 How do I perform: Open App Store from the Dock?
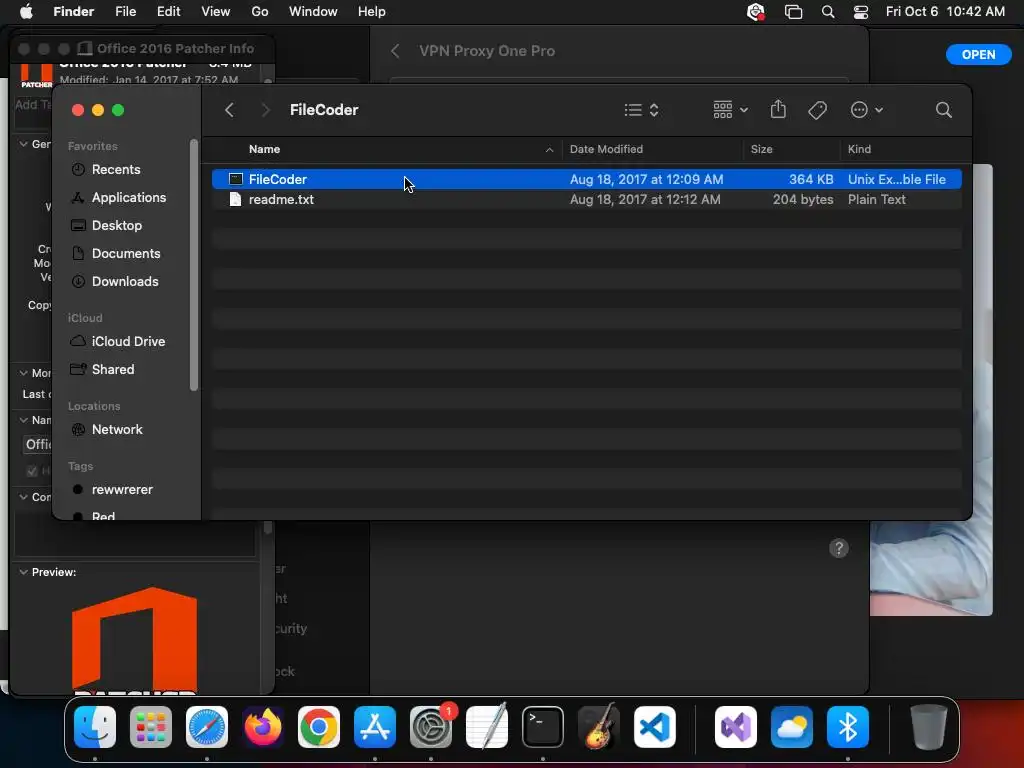click(375, 727)
